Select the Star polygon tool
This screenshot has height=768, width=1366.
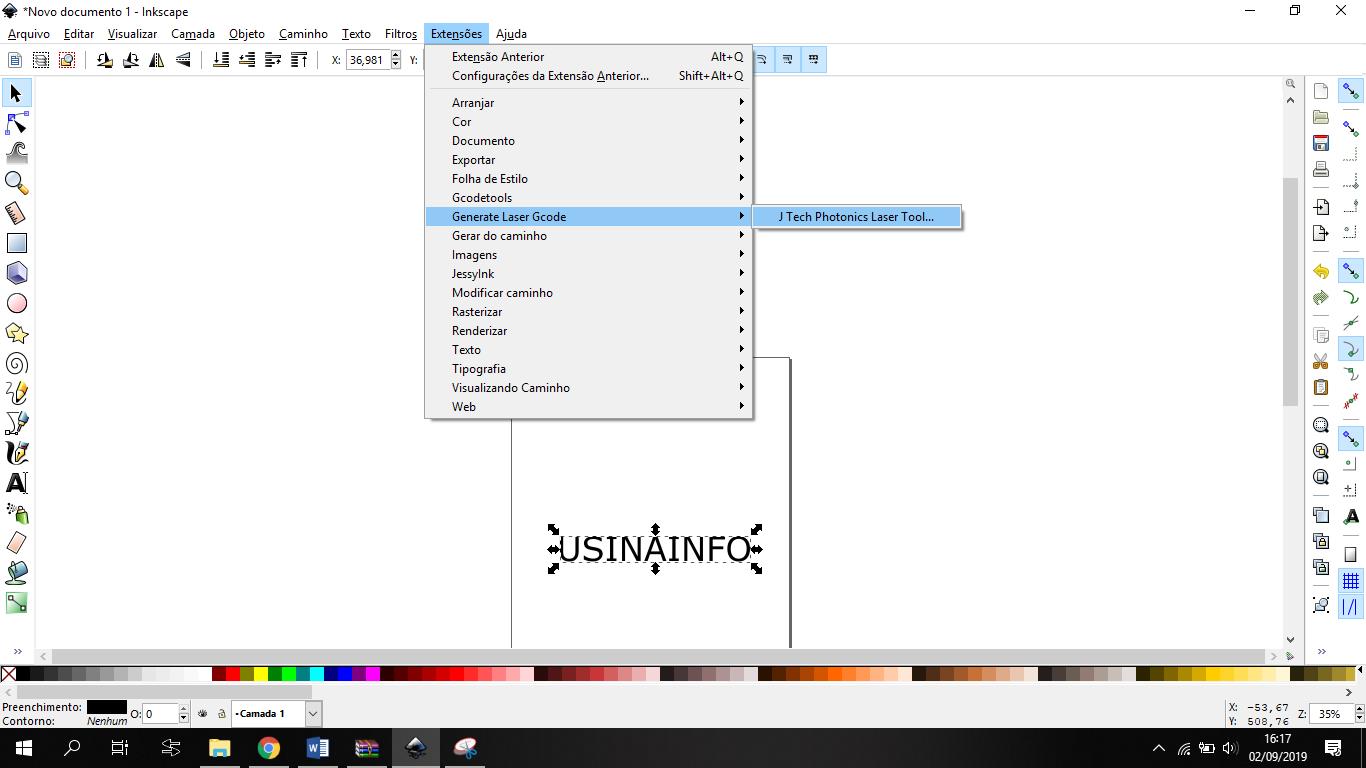click(16, 333)
